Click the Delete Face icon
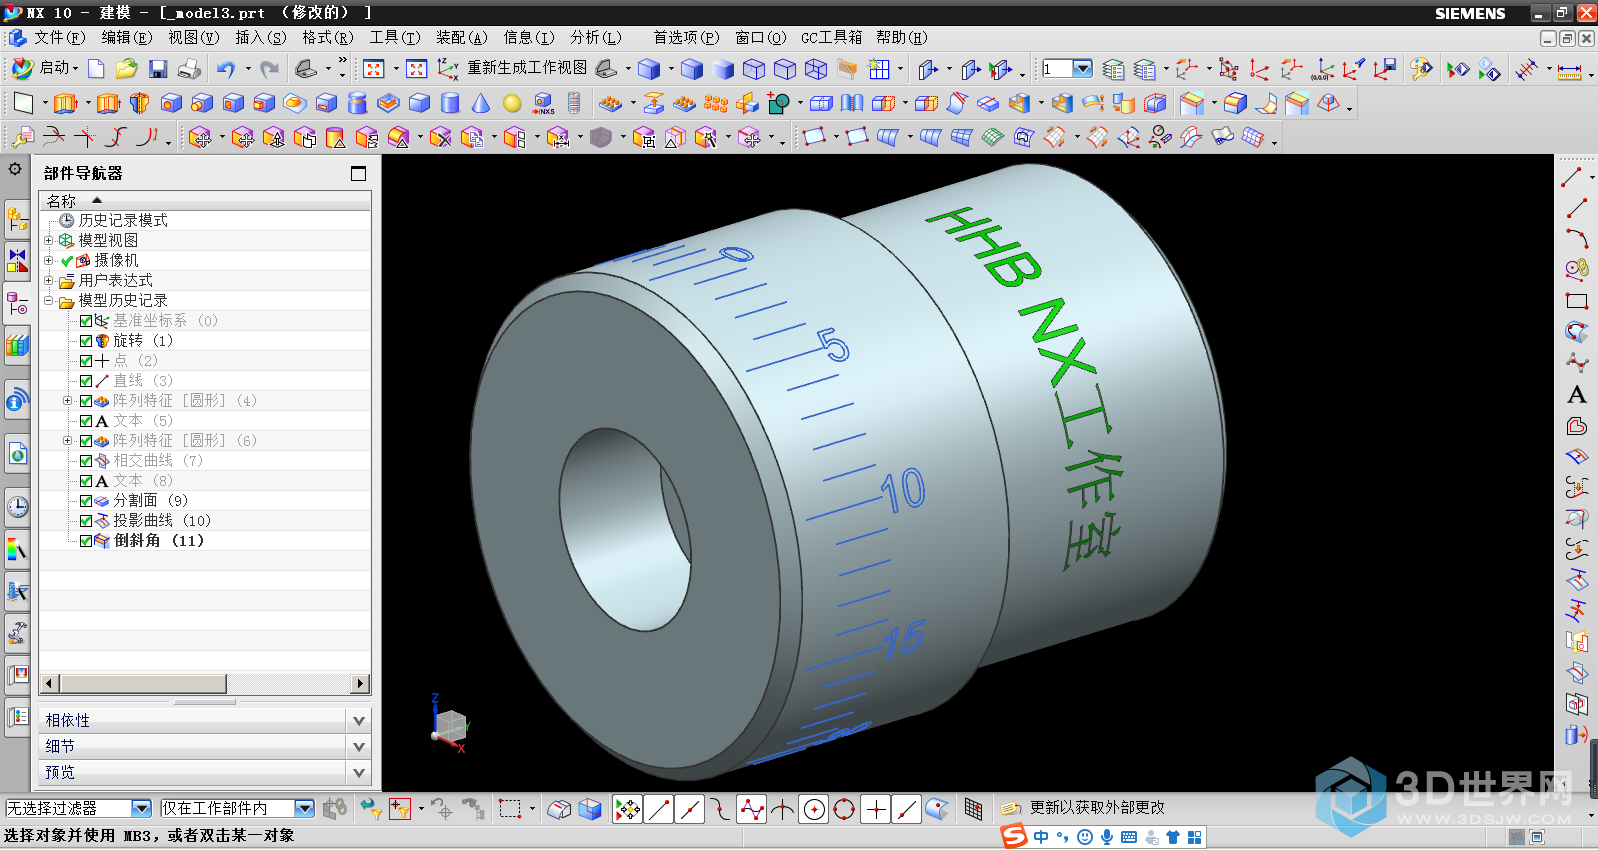Viewport: 1598px width, 851px height. point(441,138)
